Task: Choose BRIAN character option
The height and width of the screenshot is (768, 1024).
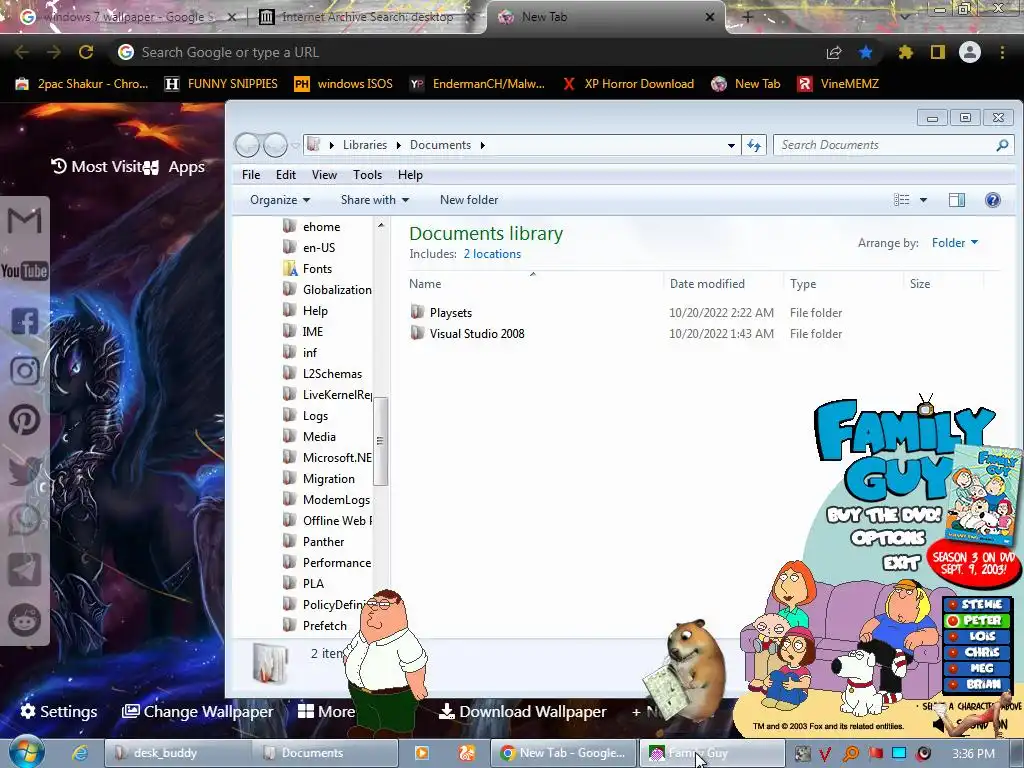Action: tap(976, 684)
